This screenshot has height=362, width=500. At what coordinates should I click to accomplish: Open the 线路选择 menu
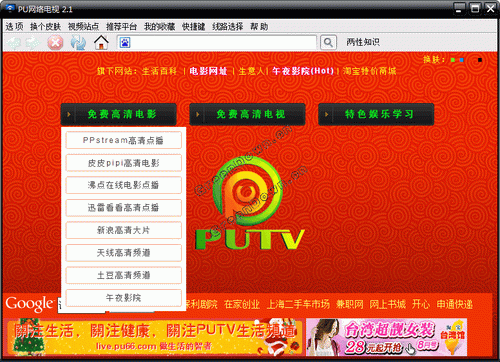[x=228, y=27]
